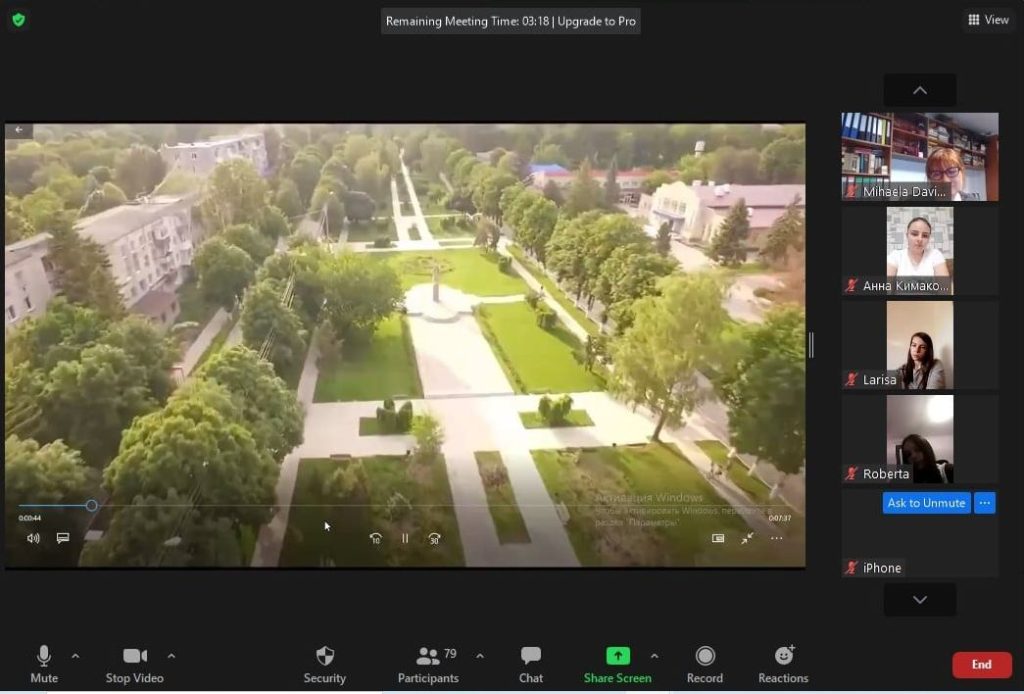
Task: Click the green encryption shield icon
Action: tap(18, 20)
